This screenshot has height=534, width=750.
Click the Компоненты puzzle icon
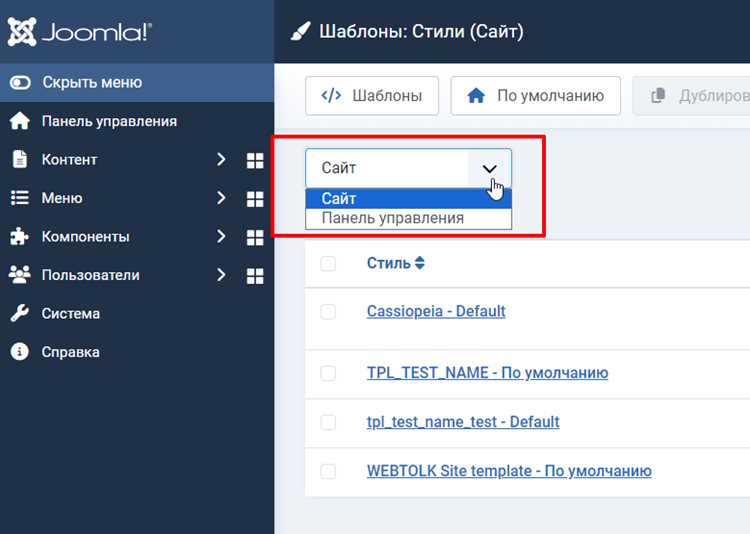(19, 236)
